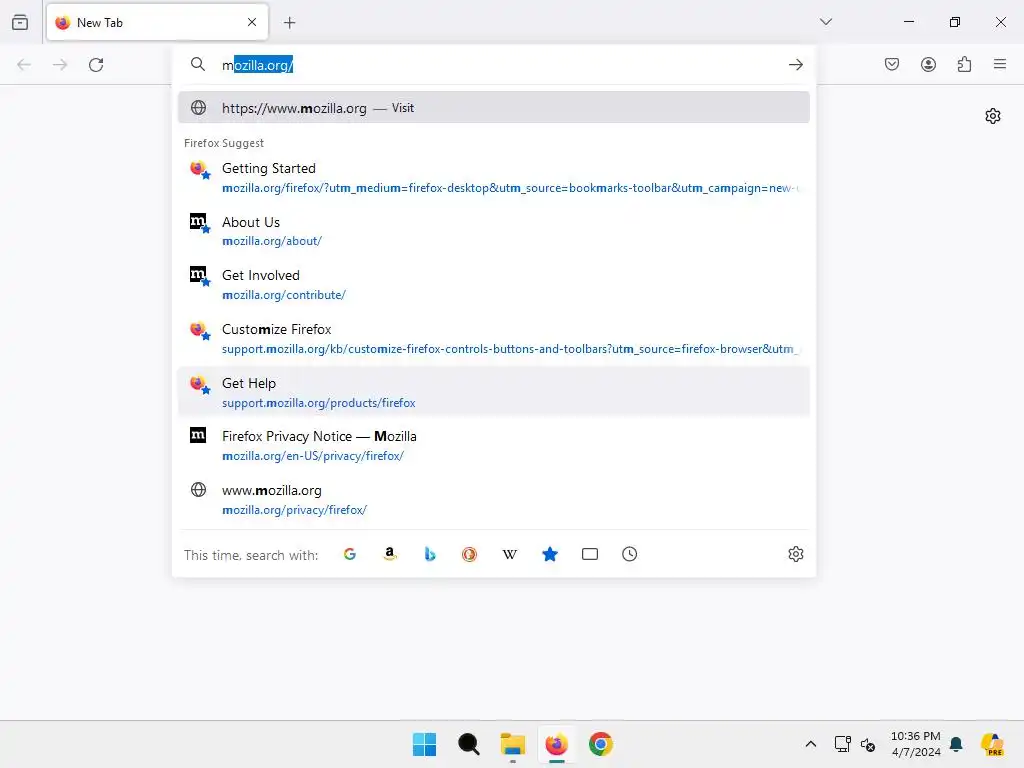This screenshot has height=768, width=1024.
Task: Visit https://www.mozilla.org suggestion
Action: [x=494, y=108]
